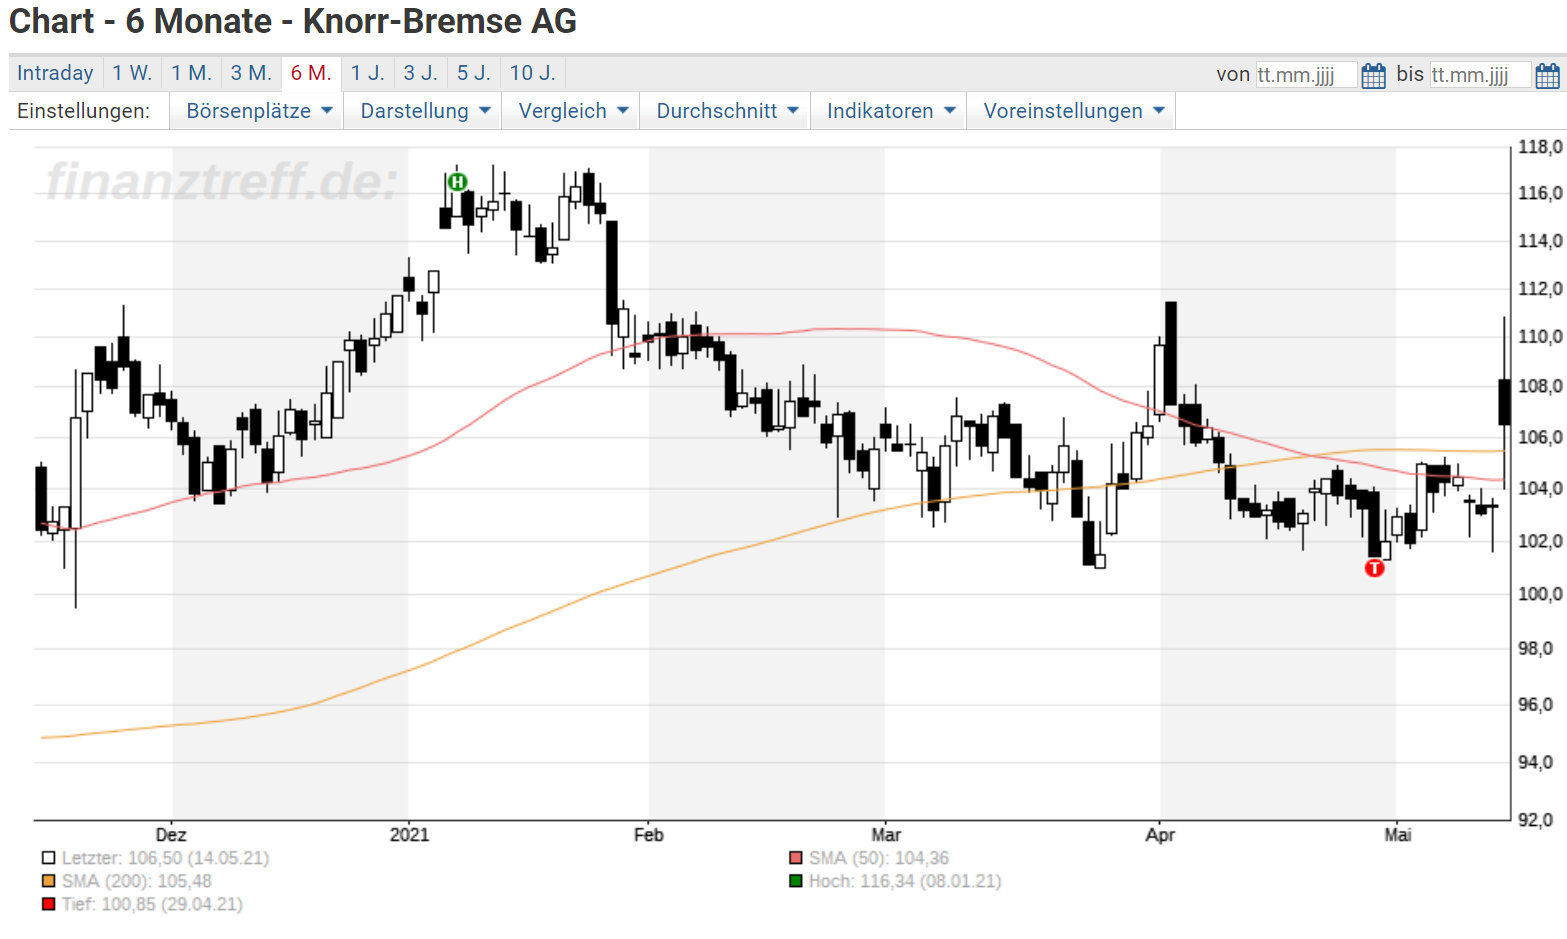Click the 'Dez' x-axis label
This screenshot has height=939, width=1567.
(x=171, y=835)
